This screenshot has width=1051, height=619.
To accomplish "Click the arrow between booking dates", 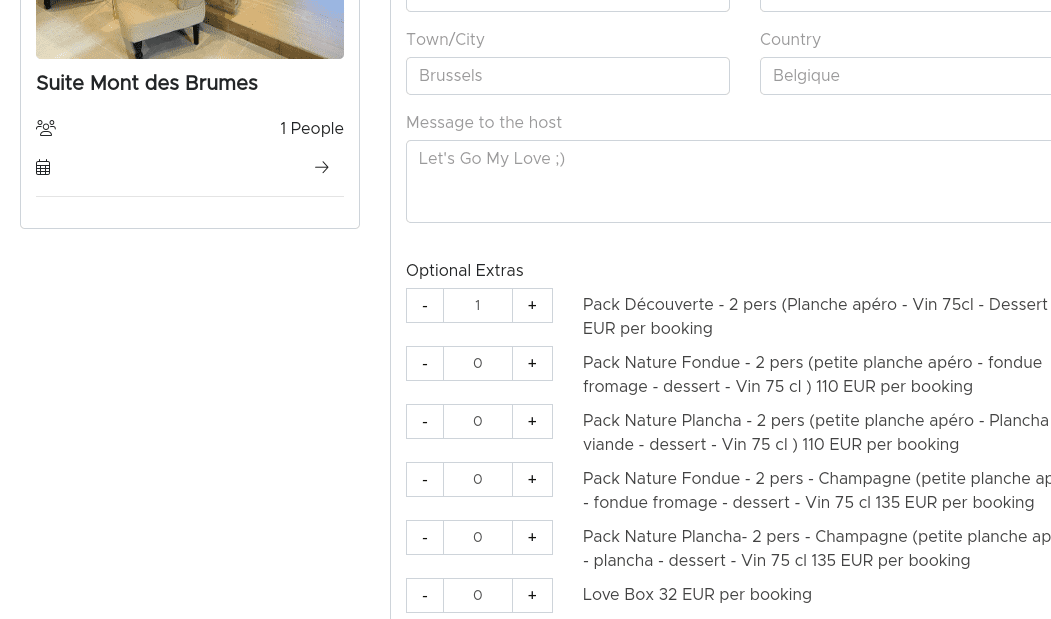I will (x=322, y=167).
